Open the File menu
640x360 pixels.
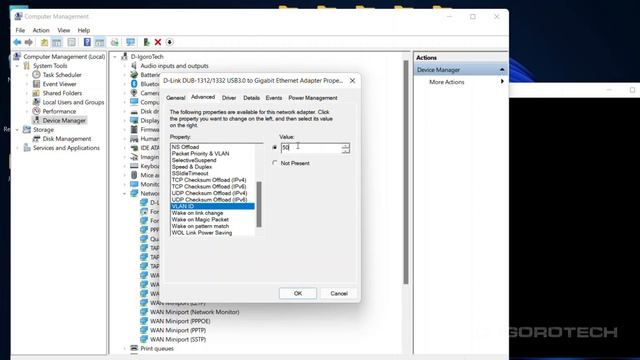coord(20,30)
